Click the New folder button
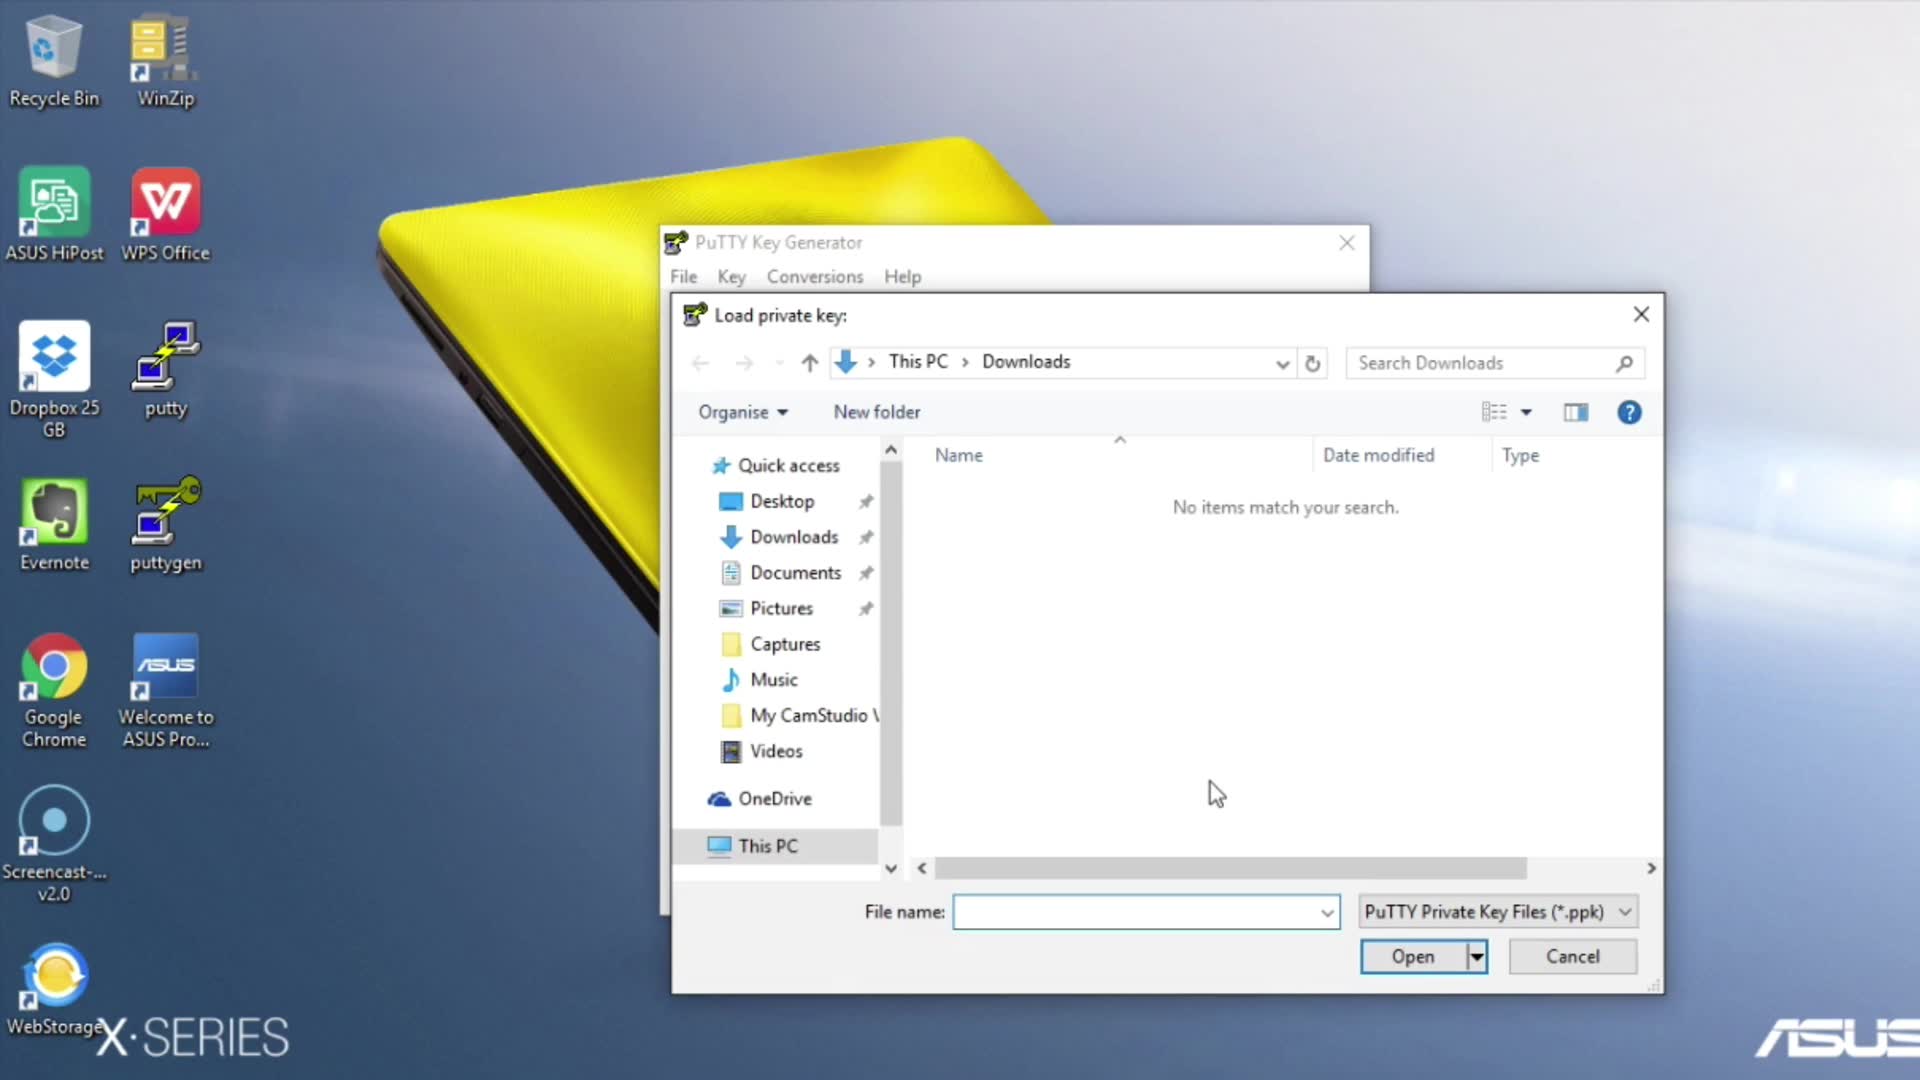 coord(876,412)
